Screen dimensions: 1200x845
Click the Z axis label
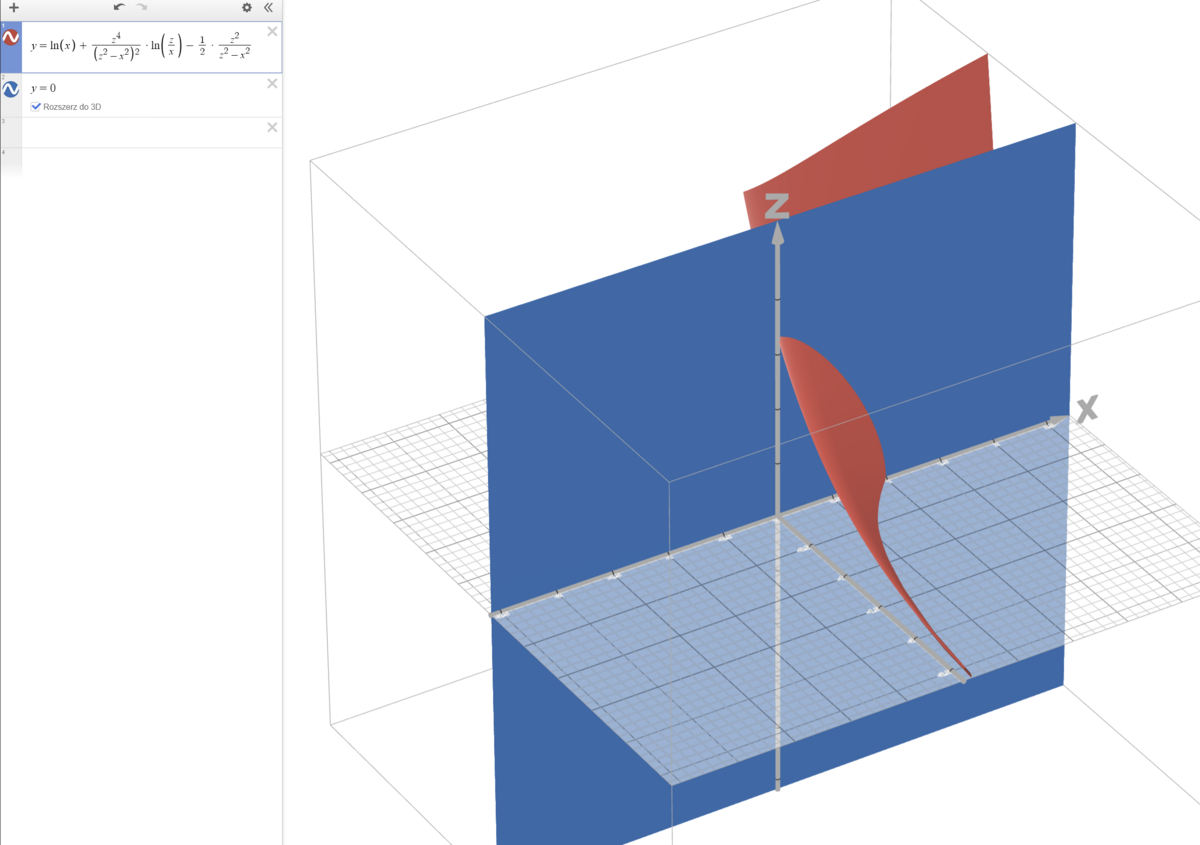[x=777, y=206]
